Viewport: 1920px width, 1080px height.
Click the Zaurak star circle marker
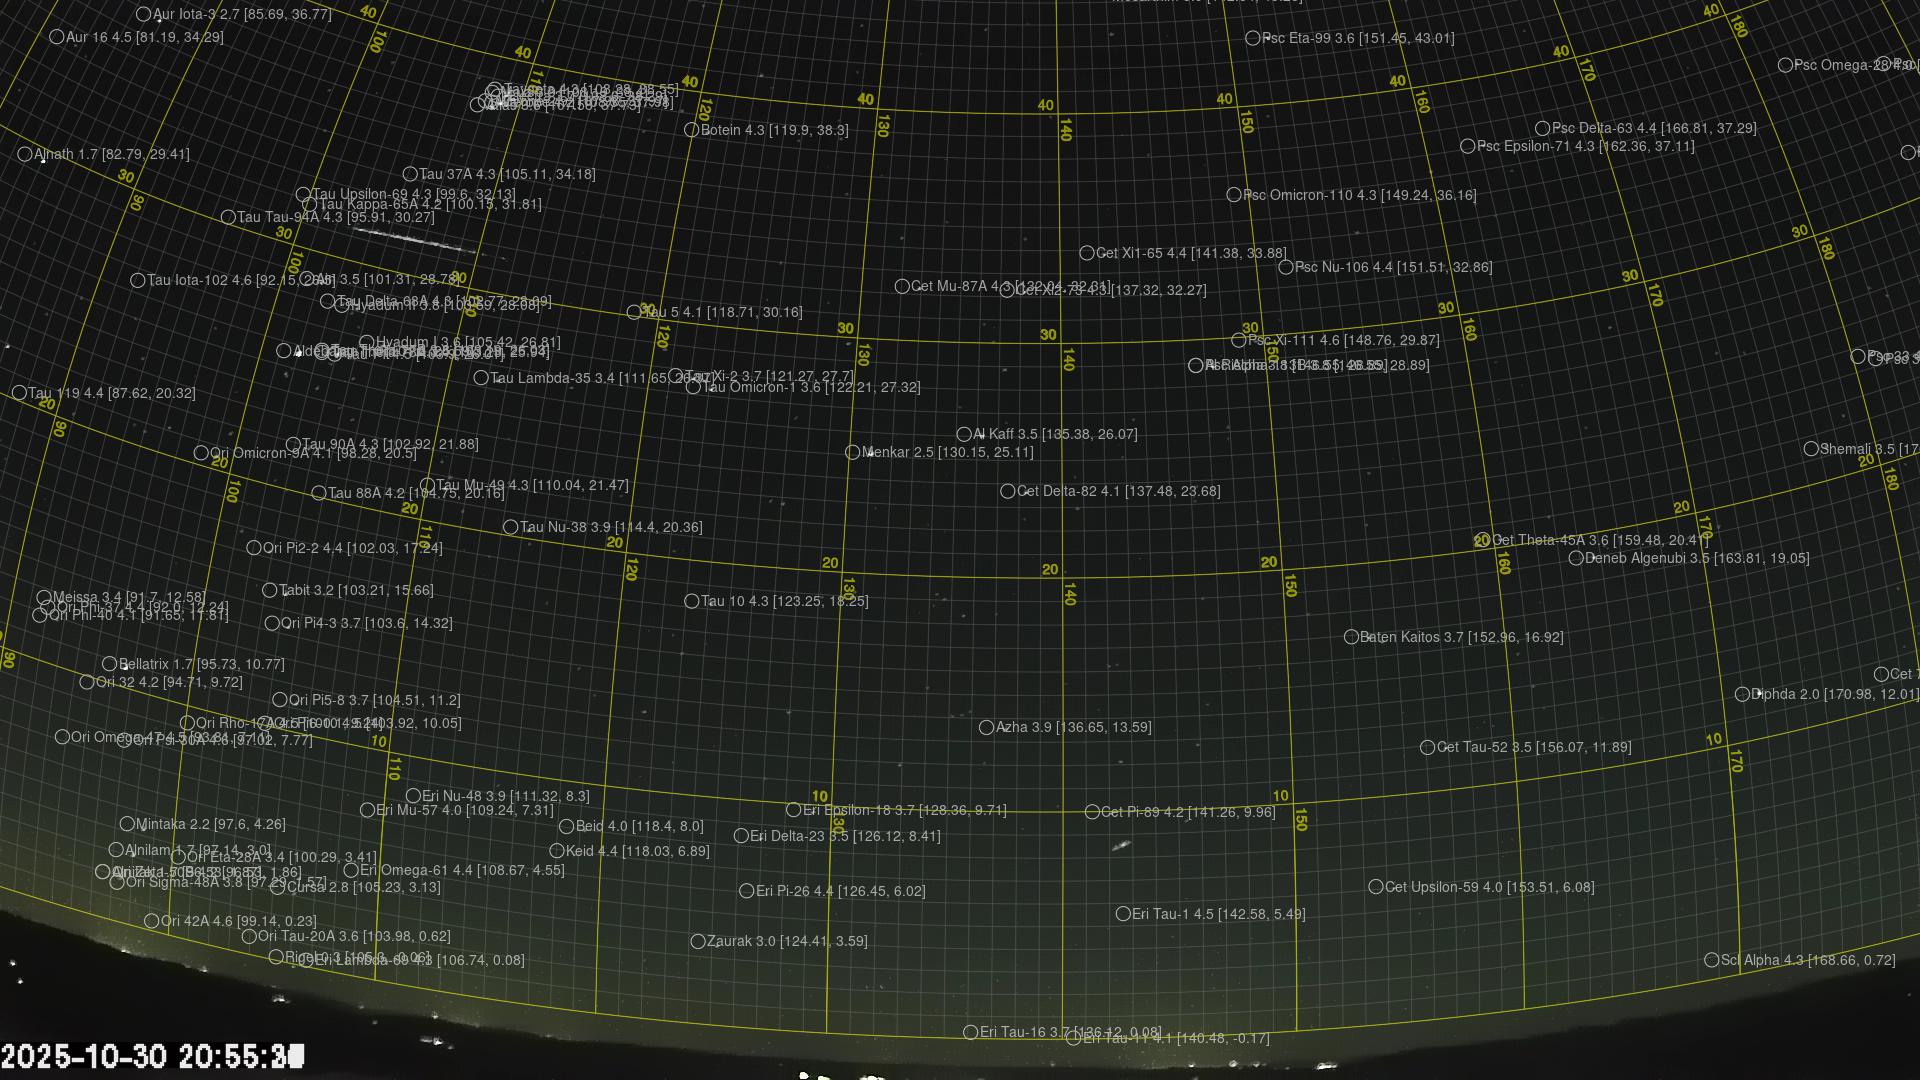tap(698, 941)
